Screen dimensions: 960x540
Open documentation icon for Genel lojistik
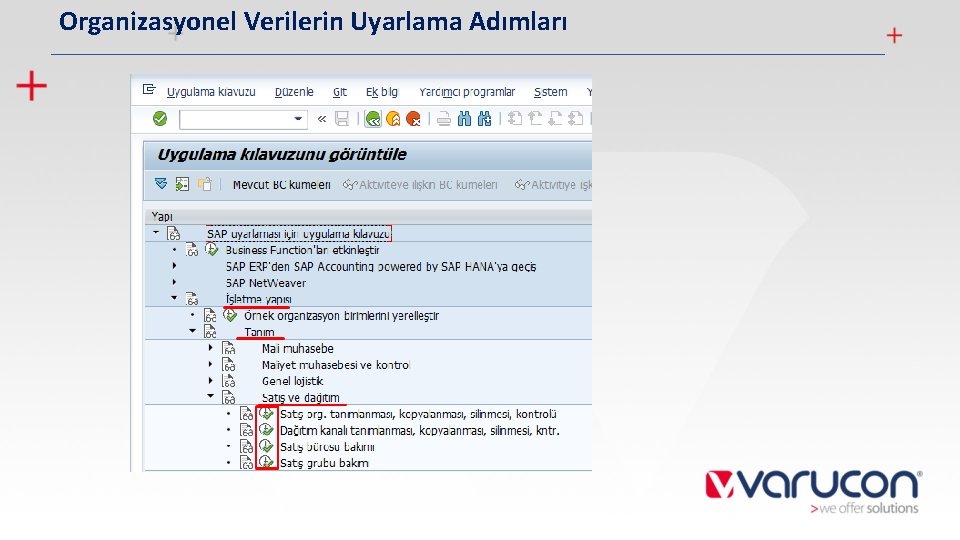(x=229, y=381)
